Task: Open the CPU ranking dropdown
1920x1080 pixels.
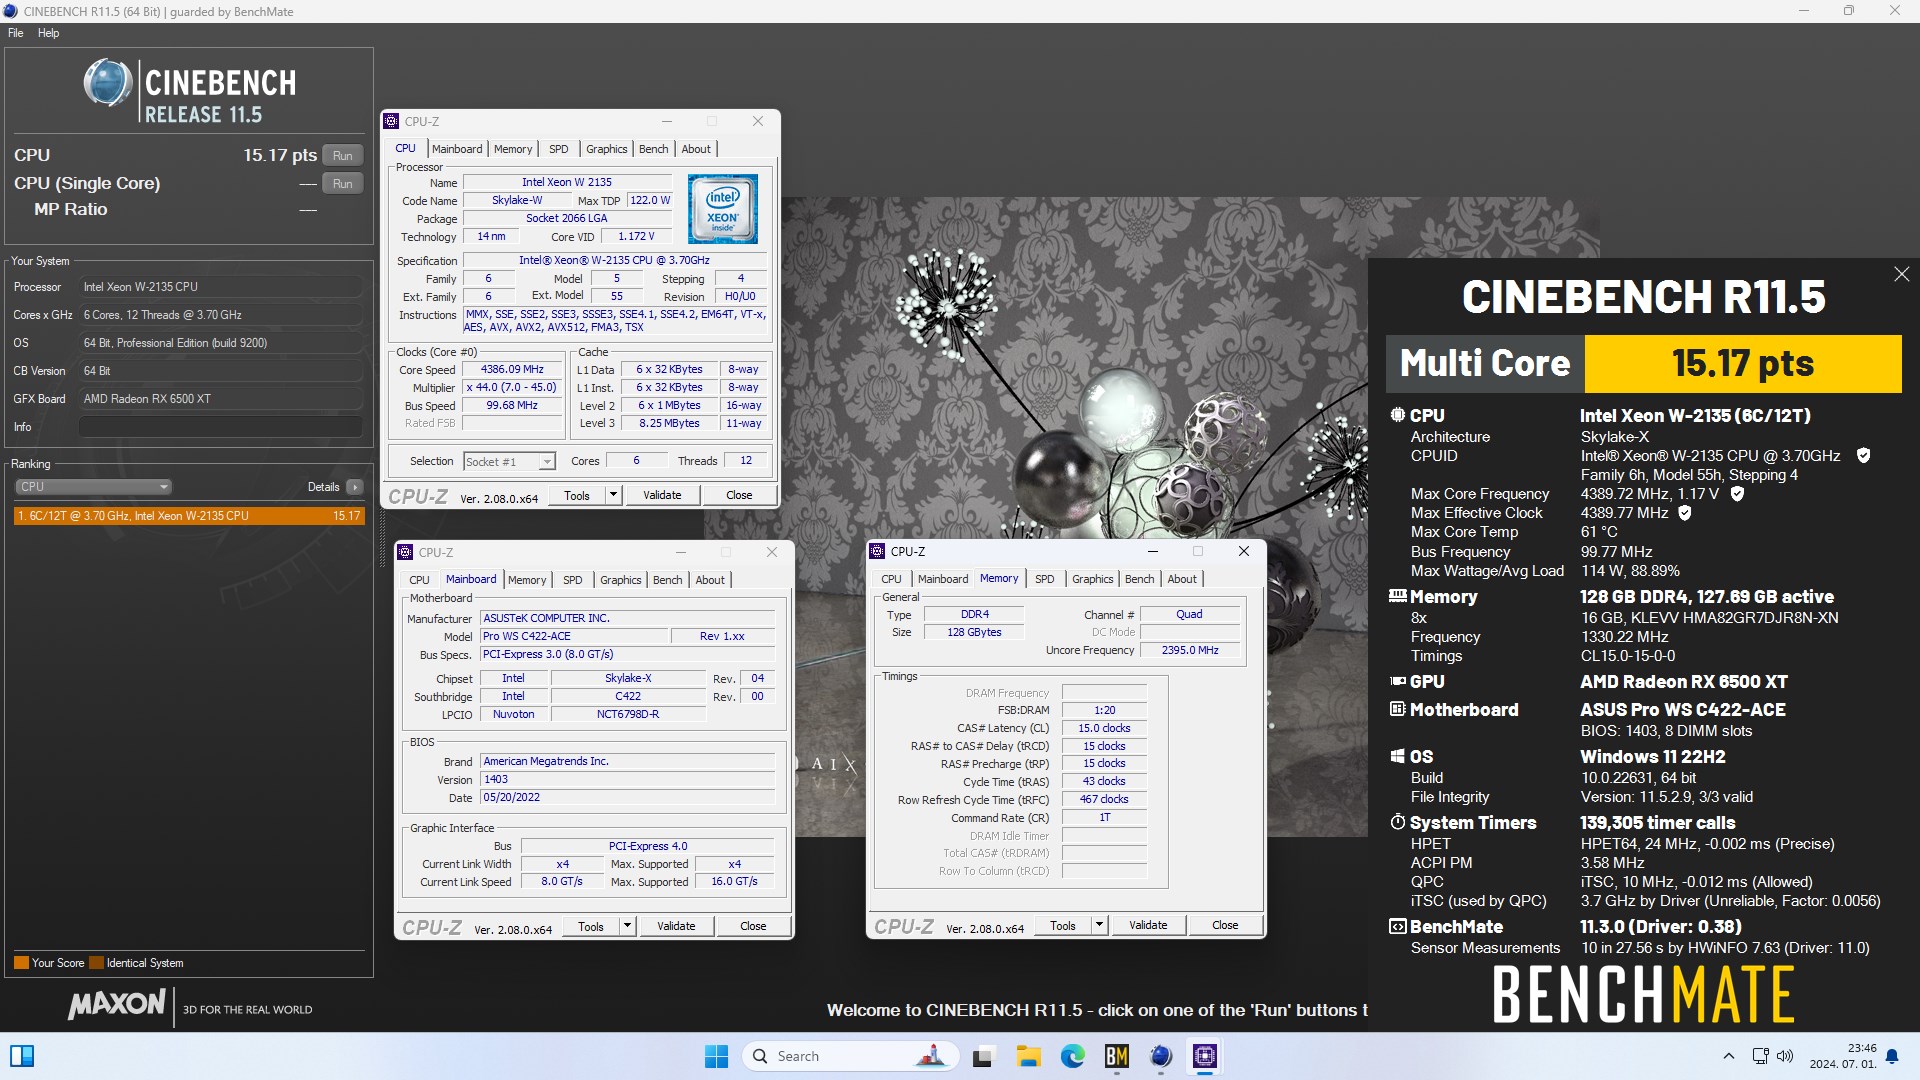Action: point(93,487)
